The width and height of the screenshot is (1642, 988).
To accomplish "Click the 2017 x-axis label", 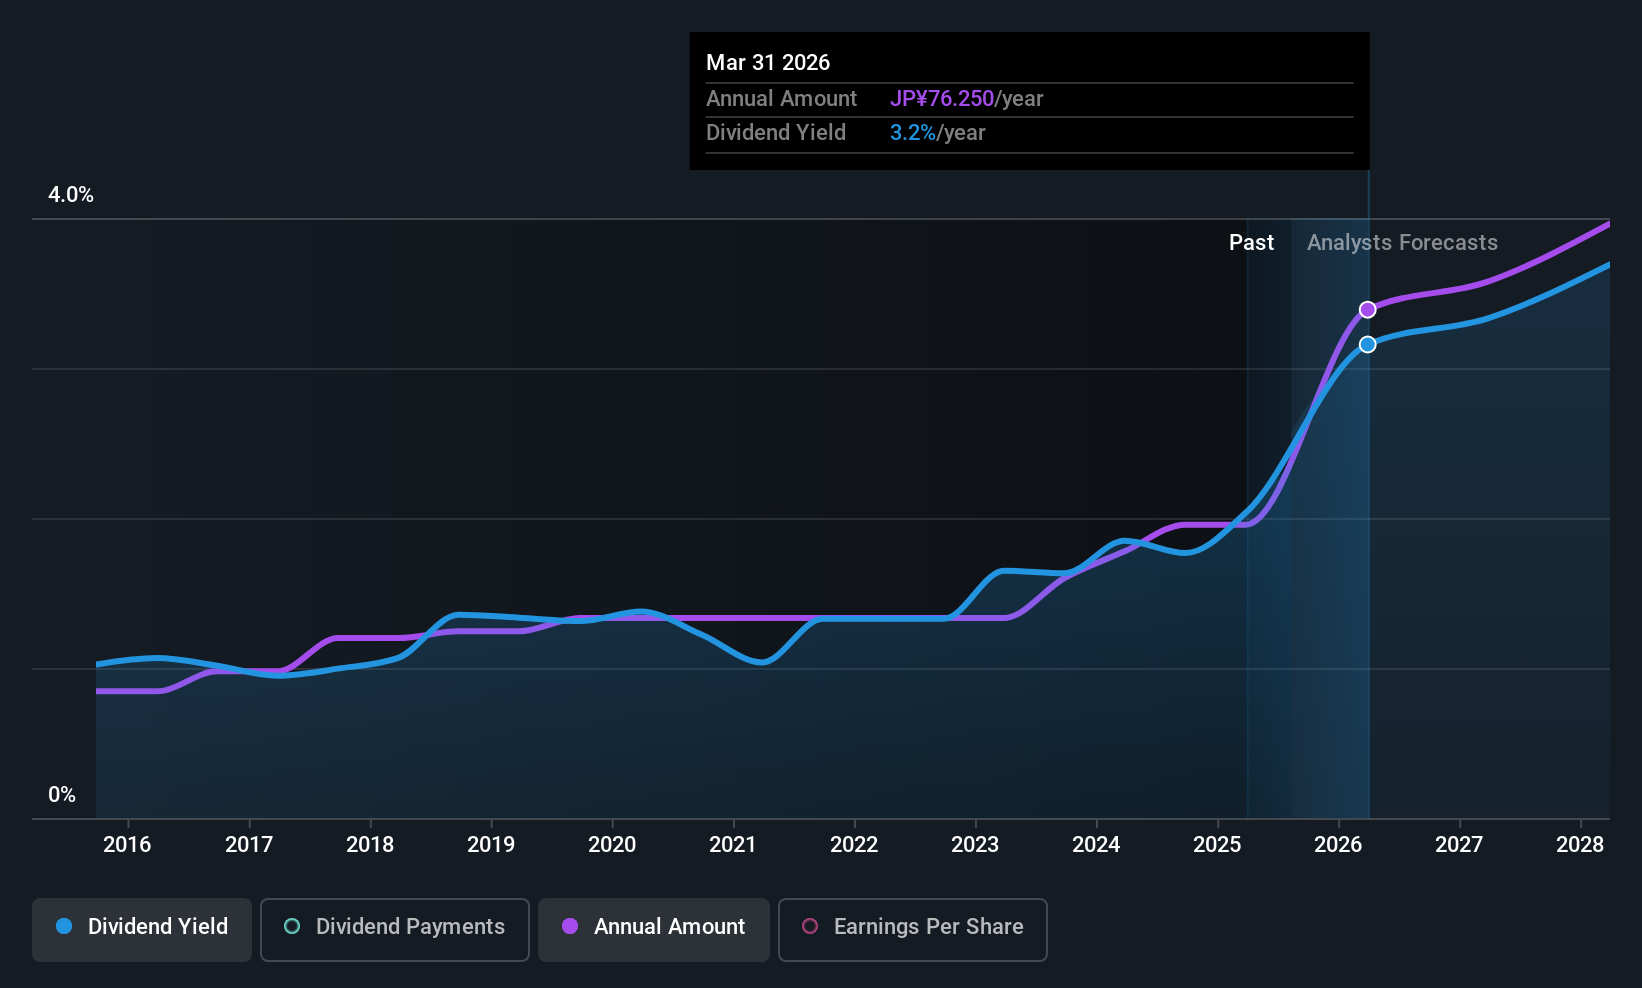I will pos(249,845).
